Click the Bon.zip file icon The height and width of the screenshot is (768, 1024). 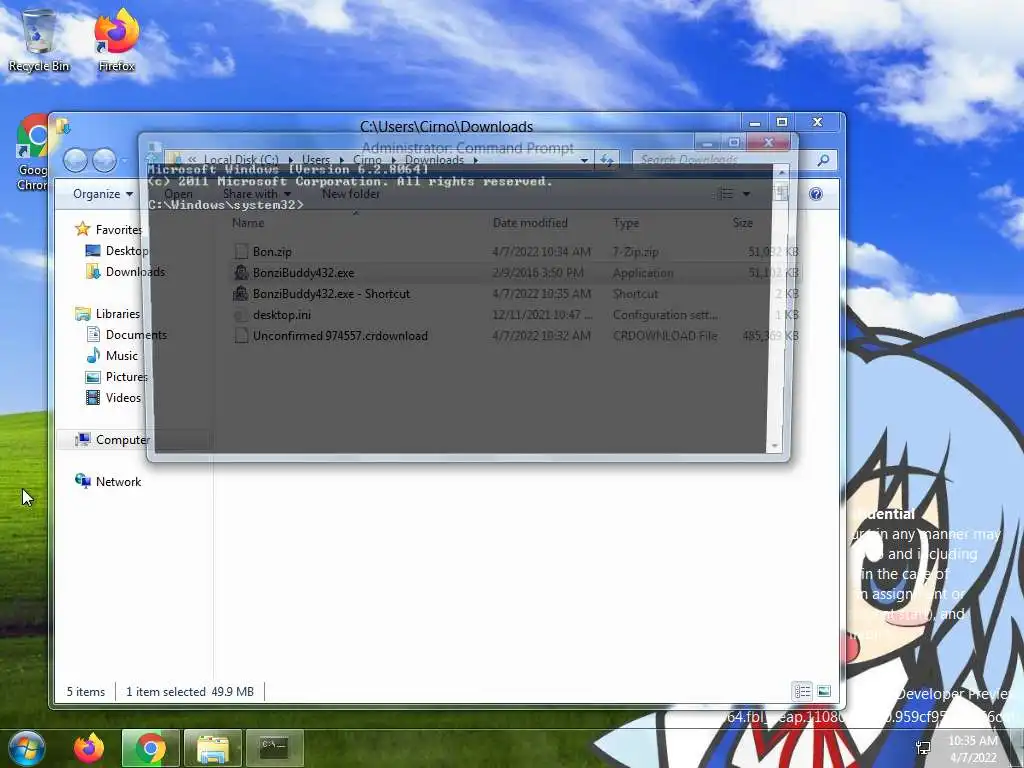coord(241,251)
